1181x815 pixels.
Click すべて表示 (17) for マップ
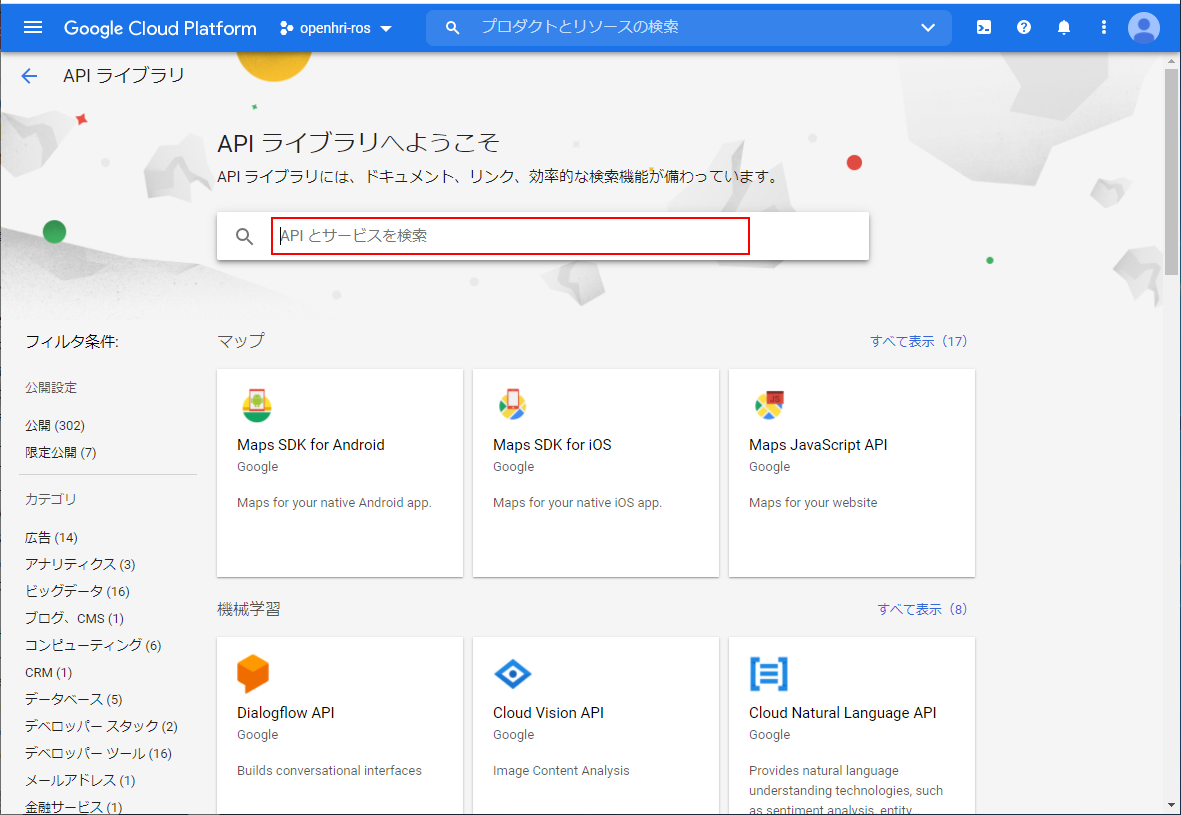(918, 341)
